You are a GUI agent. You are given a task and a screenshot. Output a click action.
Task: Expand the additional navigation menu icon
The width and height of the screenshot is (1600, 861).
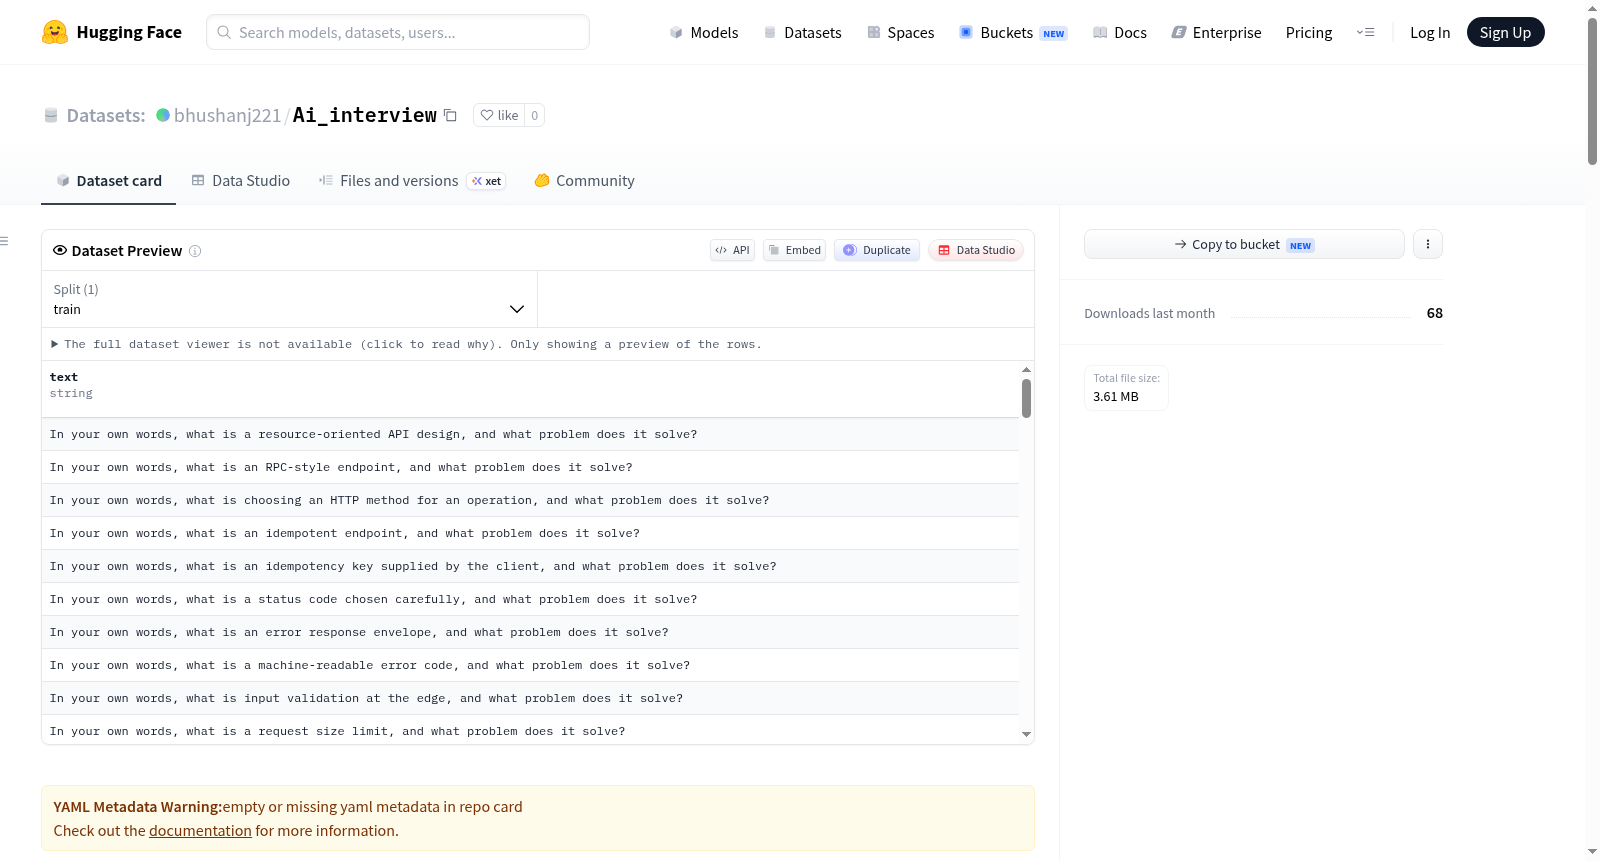click(x=1365, y=32)
